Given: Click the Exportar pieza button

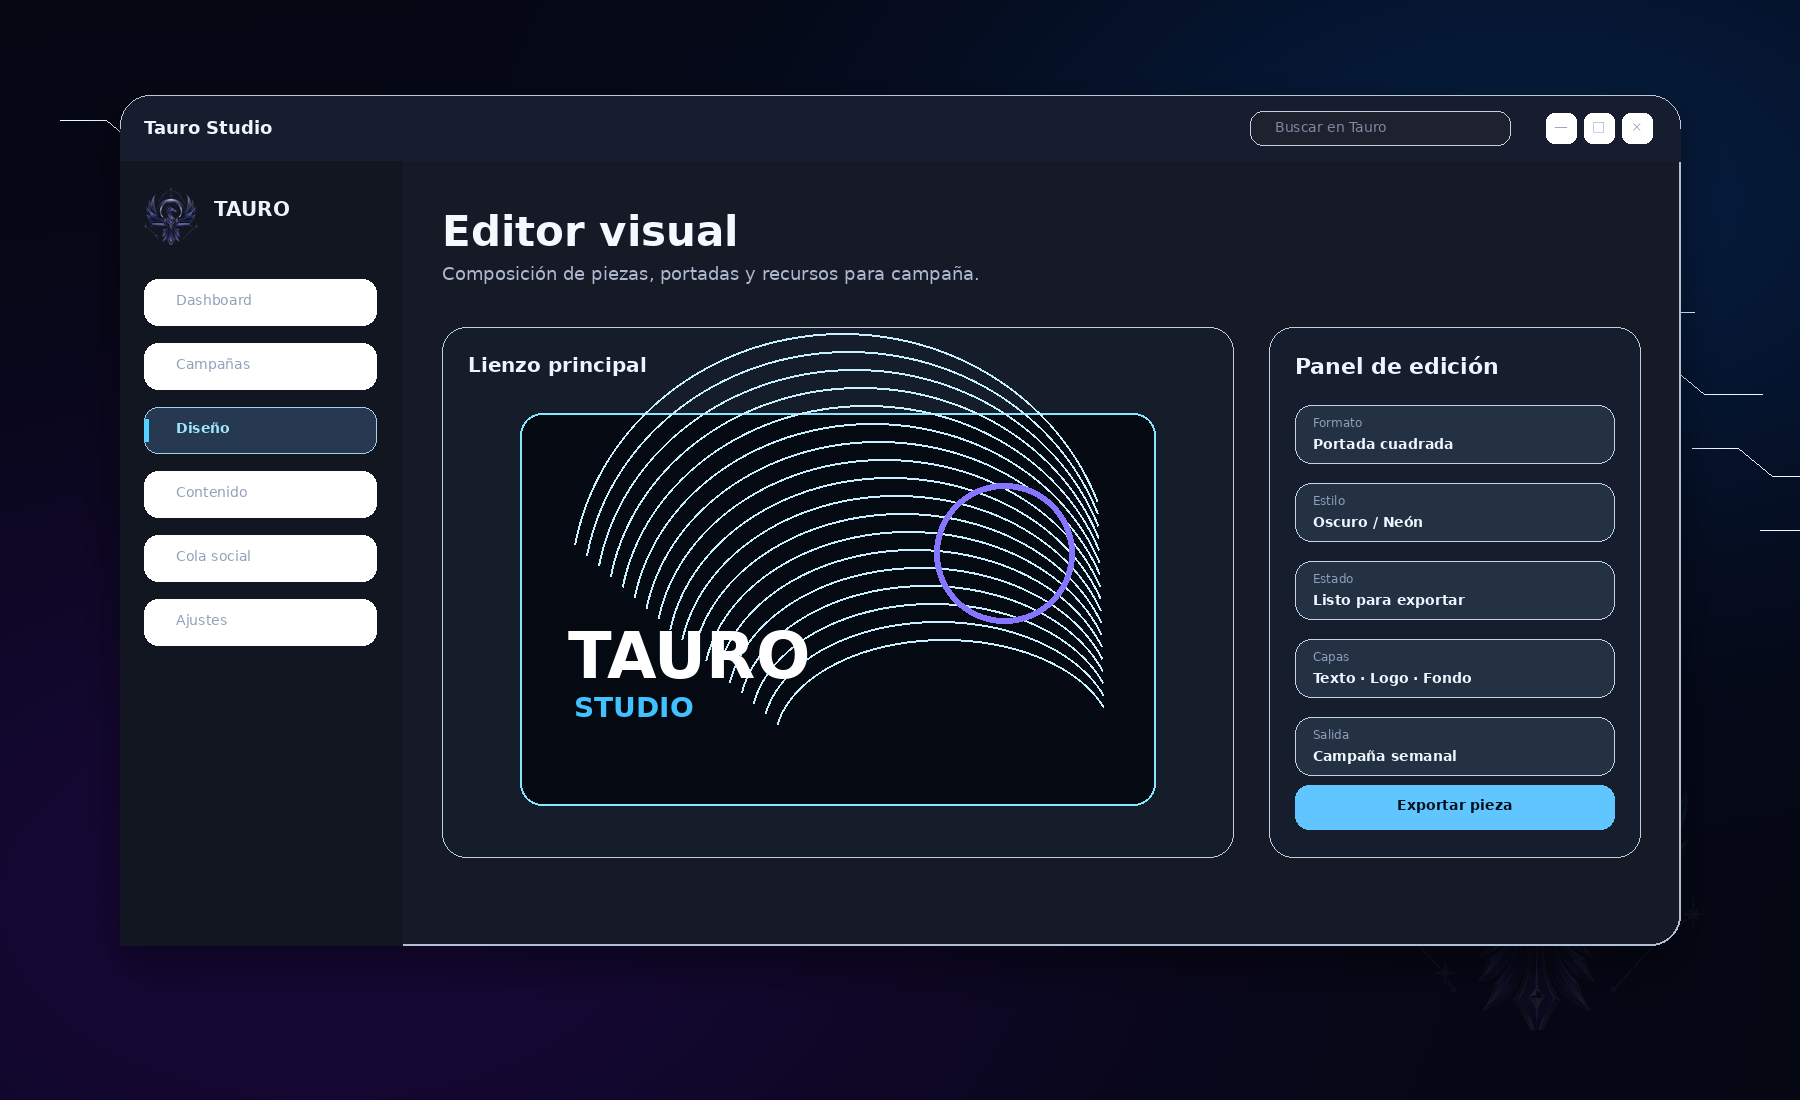Looking at the screenshot, I should [x=1454, y=807].
